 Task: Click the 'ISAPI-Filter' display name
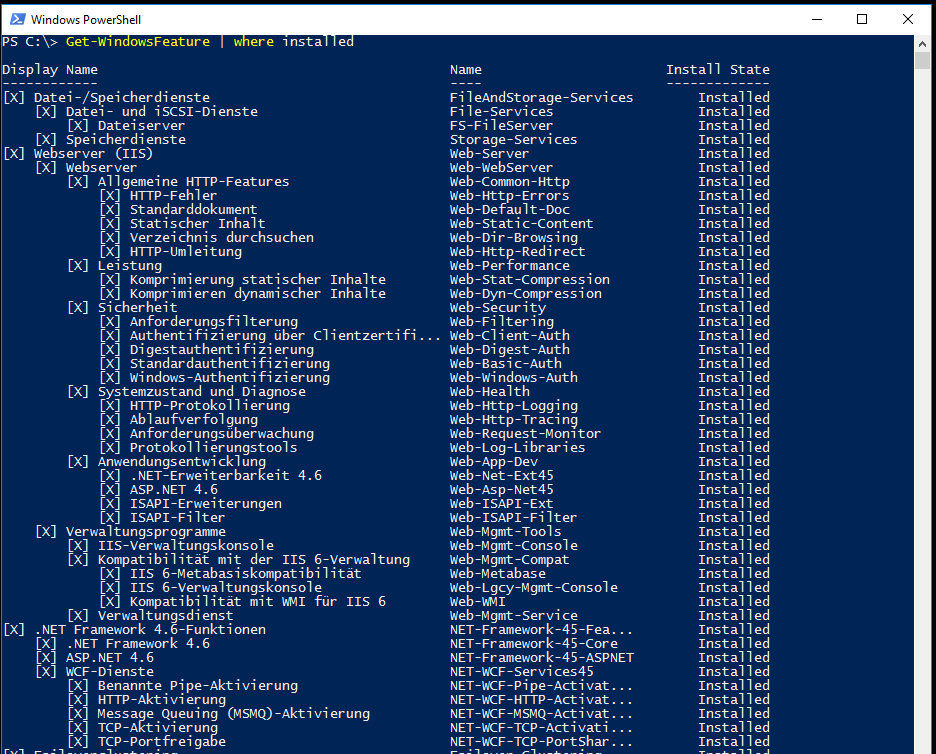(x=177, y=518)
